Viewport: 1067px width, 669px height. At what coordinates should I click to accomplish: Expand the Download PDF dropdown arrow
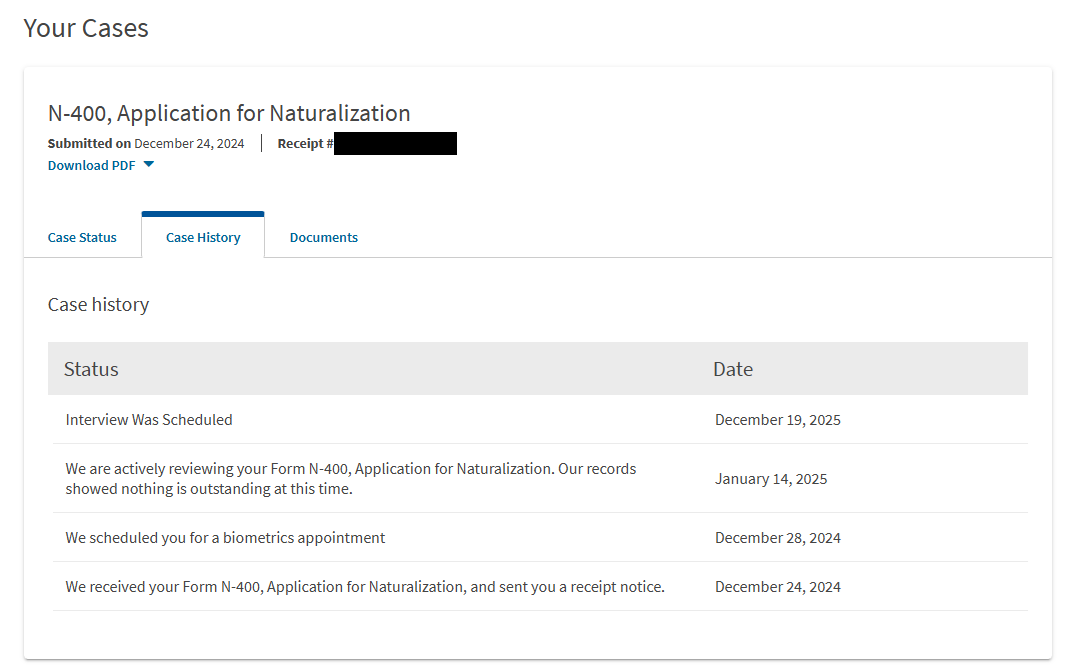(x=149, y=165)
